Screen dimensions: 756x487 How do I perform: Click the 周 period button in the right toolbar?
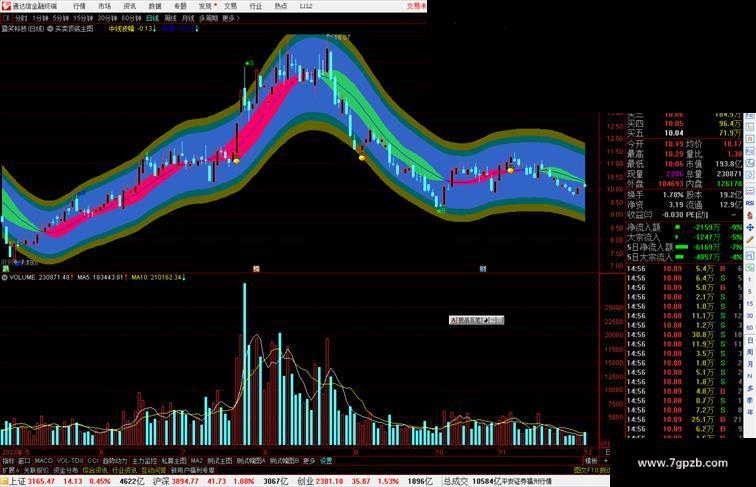point(750,352)
